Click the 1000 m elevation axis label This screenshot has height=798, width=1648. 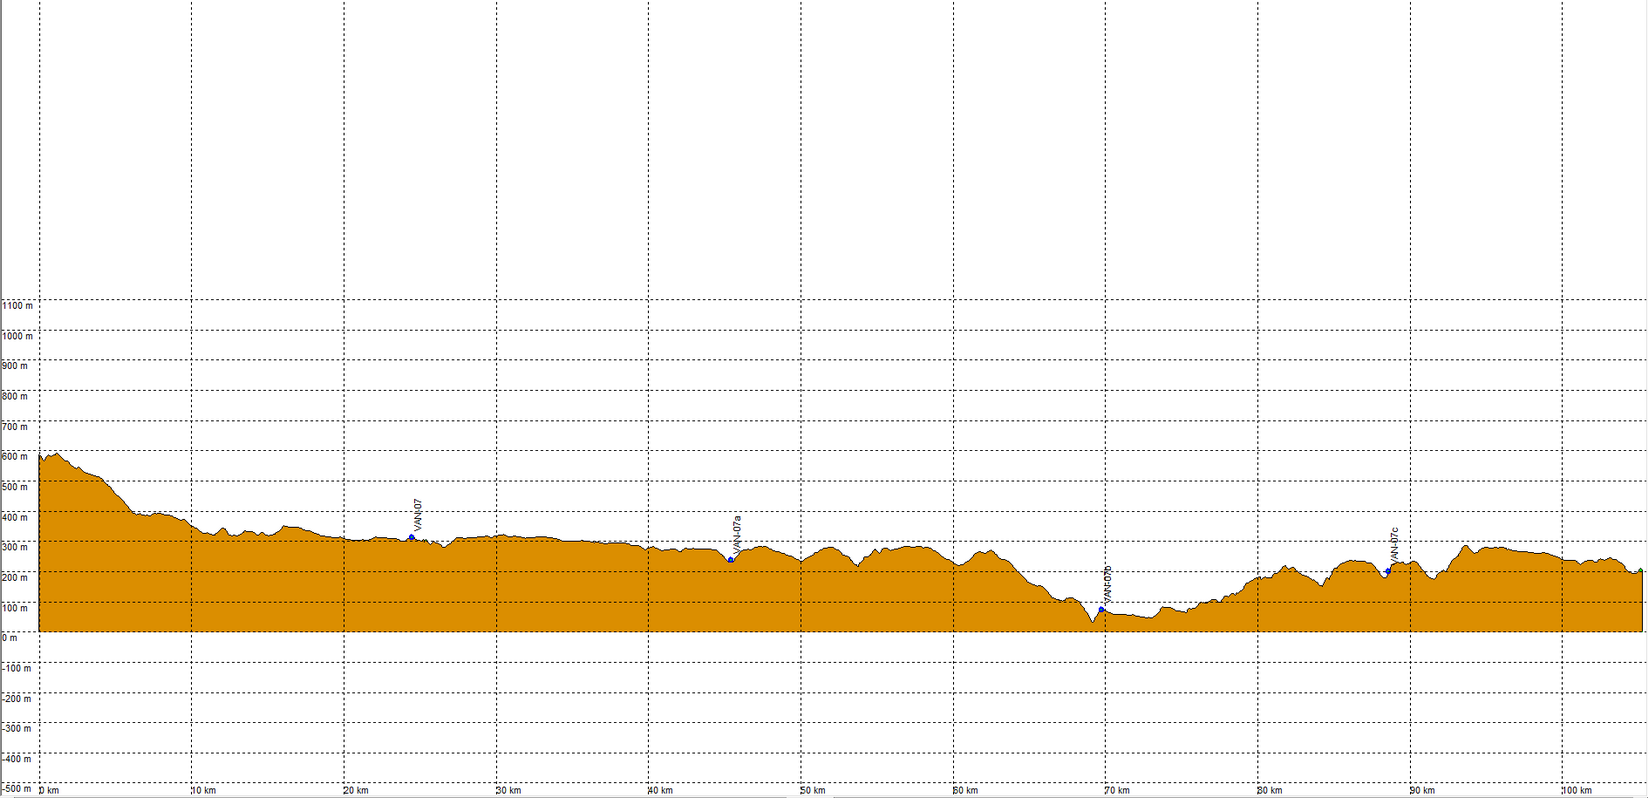click(17, 336)
